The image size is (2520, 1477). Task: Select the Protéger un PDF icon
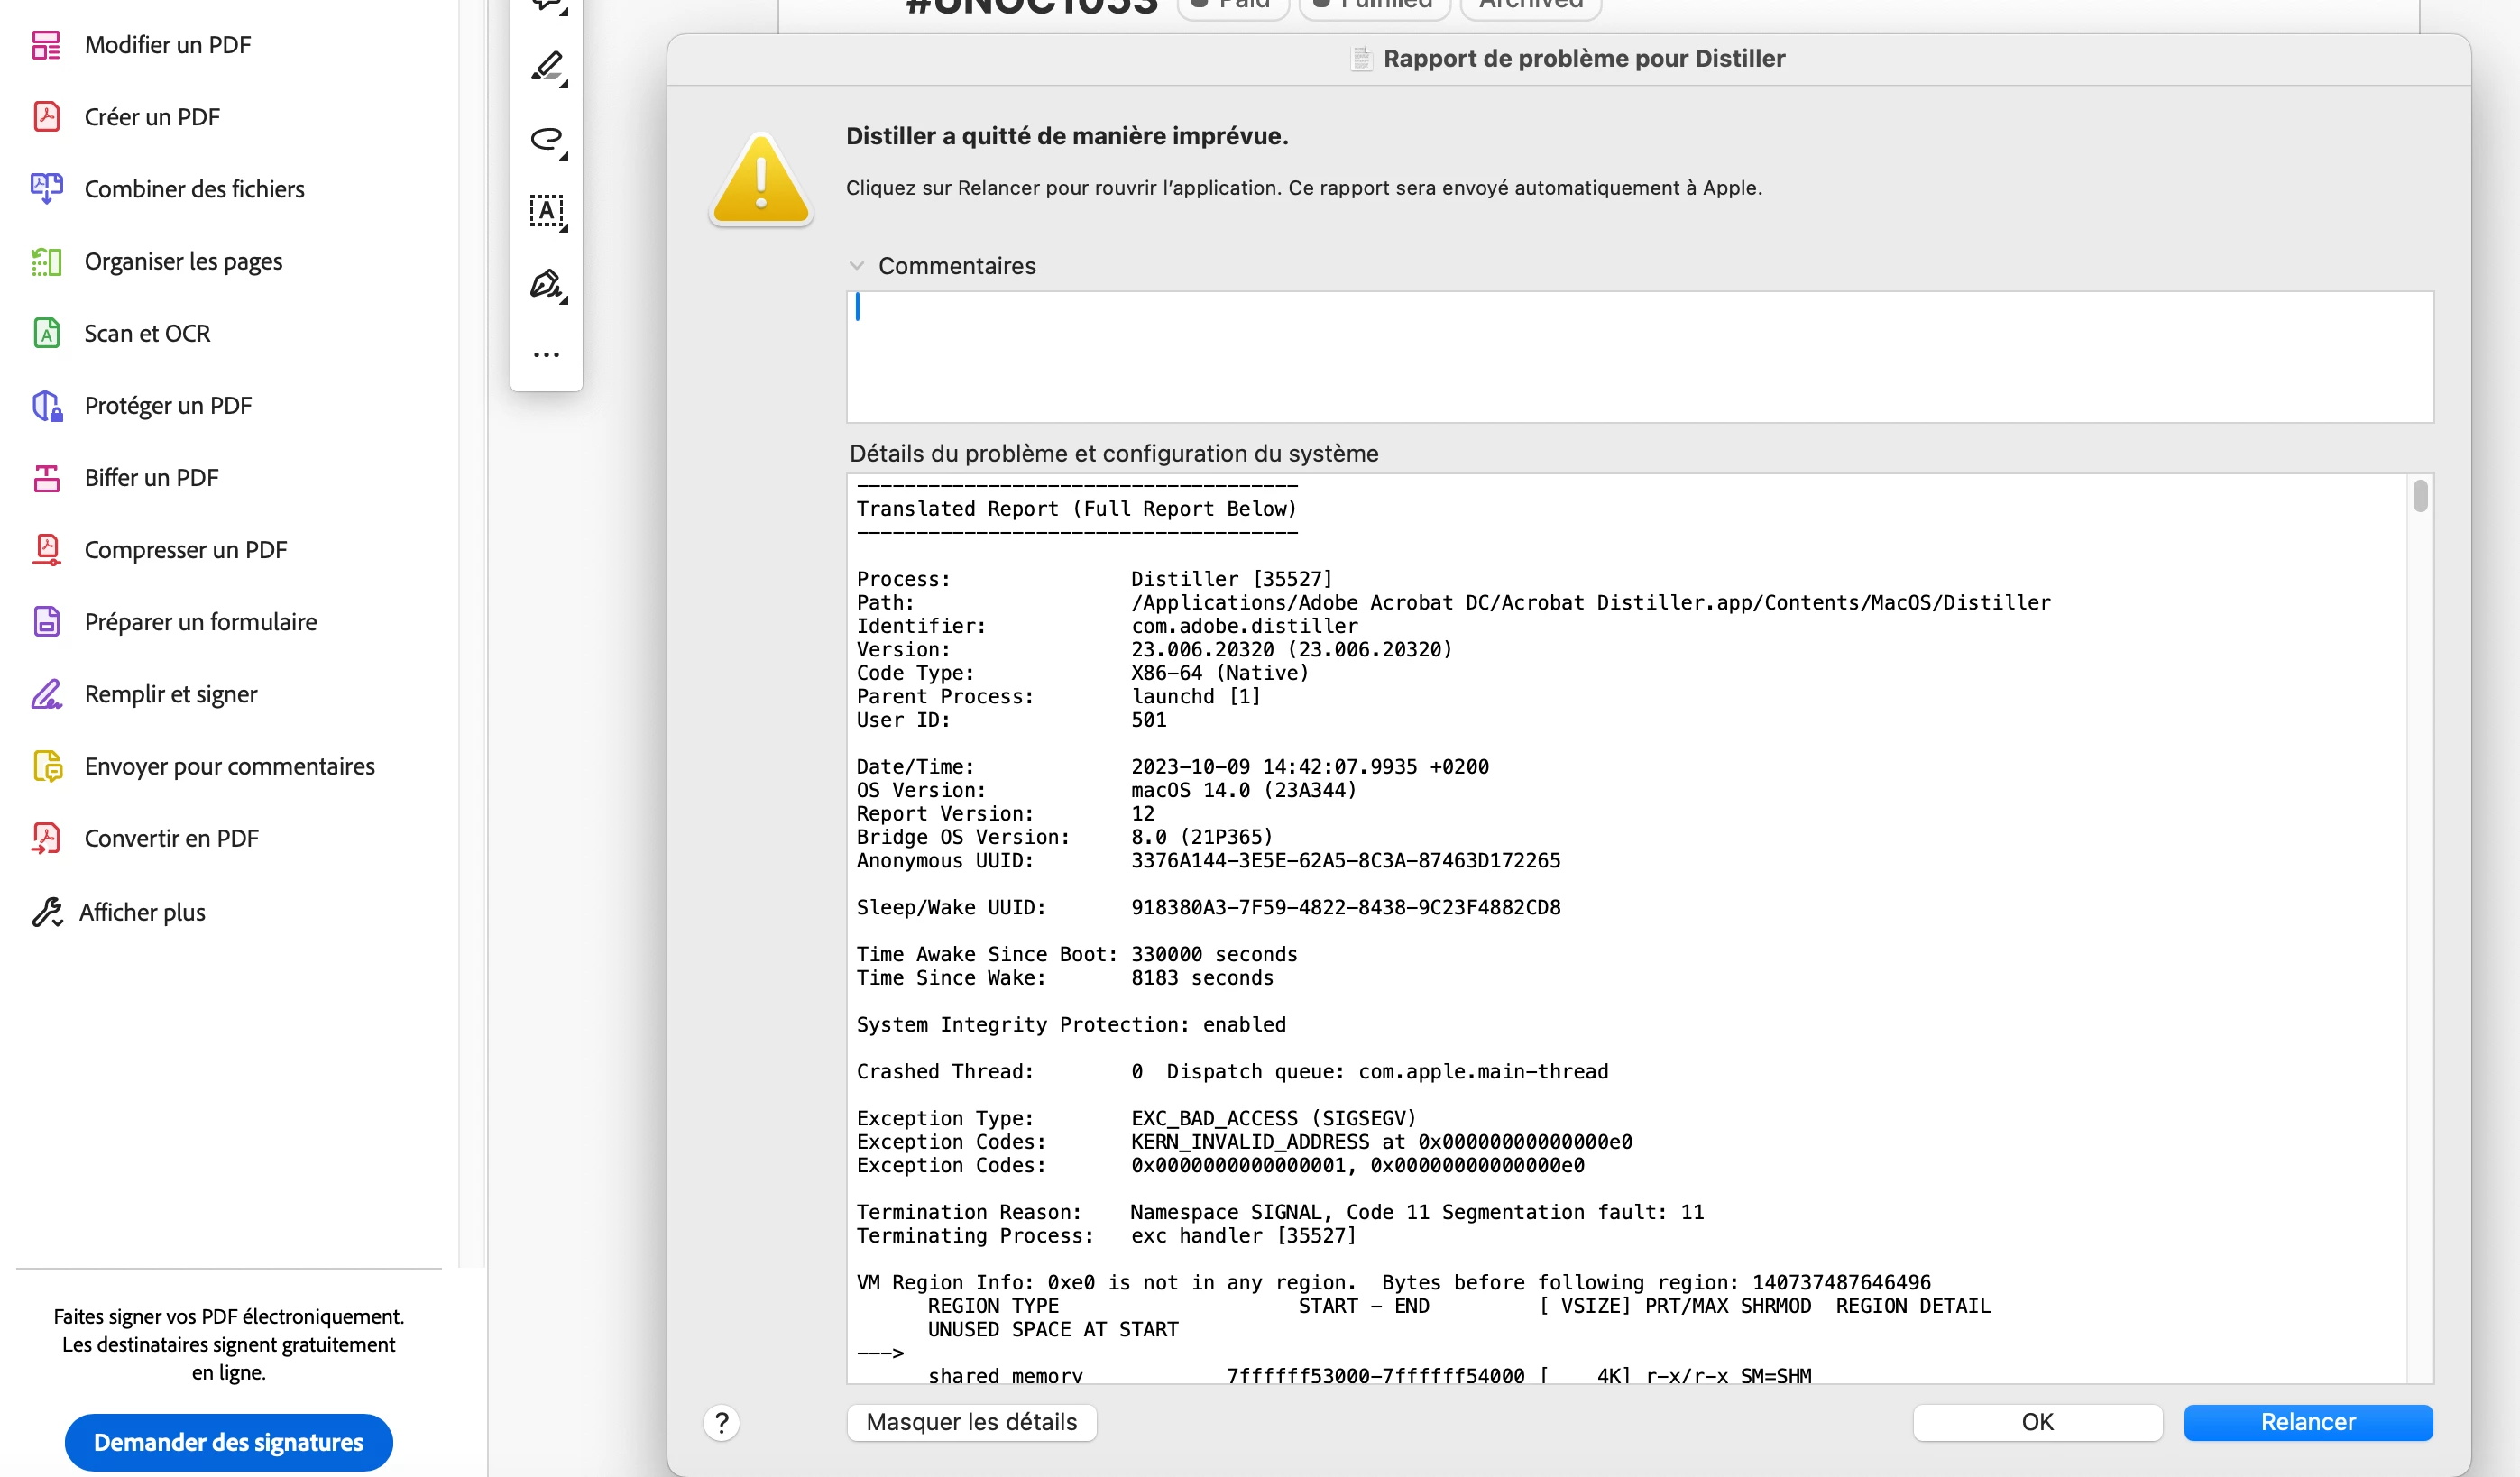click(46, 405)
